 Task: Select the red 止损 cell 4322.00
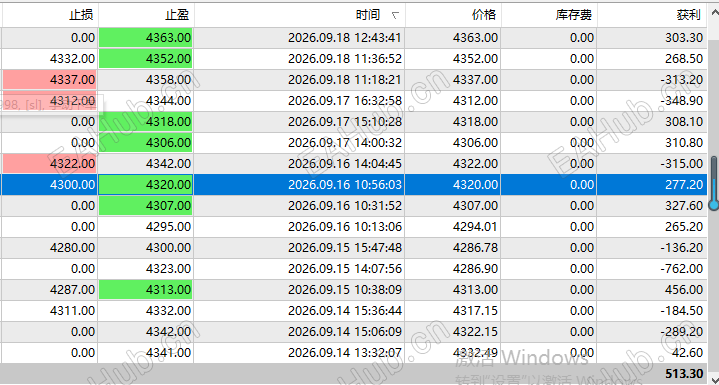pyautogui.click(x=50, y=164)
